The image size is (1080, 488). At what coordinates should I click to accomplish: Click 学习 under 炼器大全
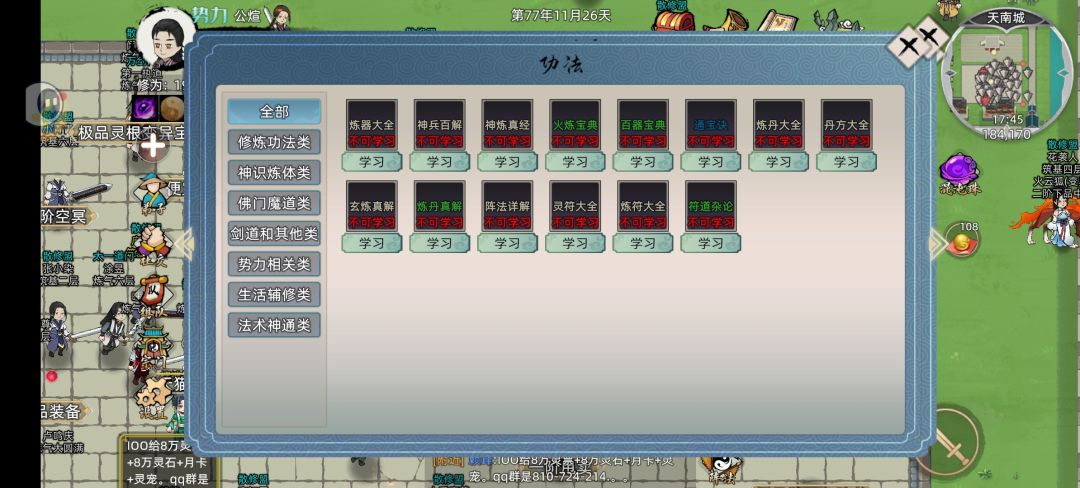[371, 162]
